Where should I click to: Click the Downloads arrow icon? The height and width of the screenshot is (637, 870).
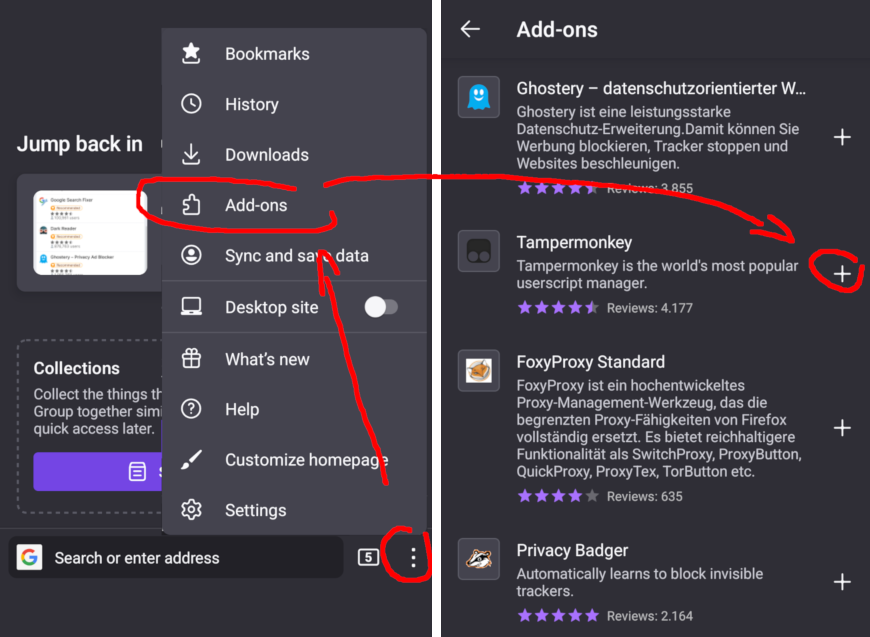point(191,154)
